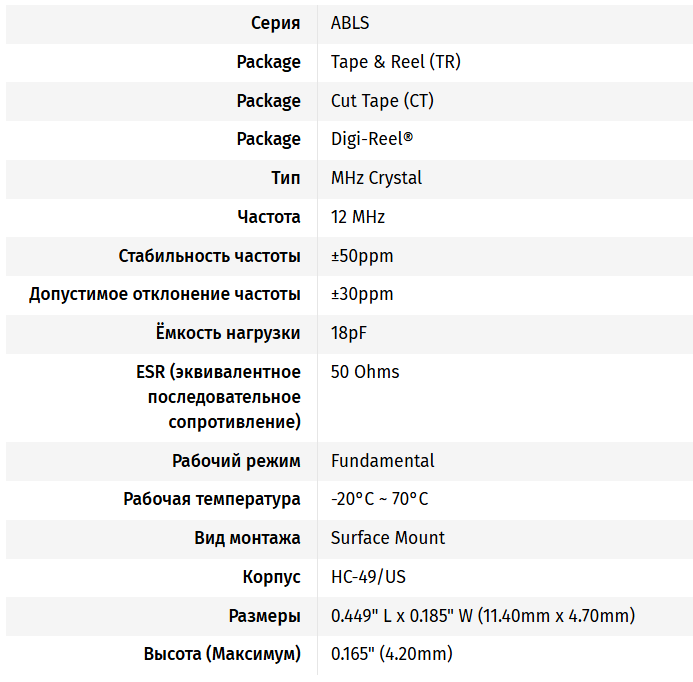Select the Tape & Reel (TR) value
The image size is (693, 682).
point(395,62)
